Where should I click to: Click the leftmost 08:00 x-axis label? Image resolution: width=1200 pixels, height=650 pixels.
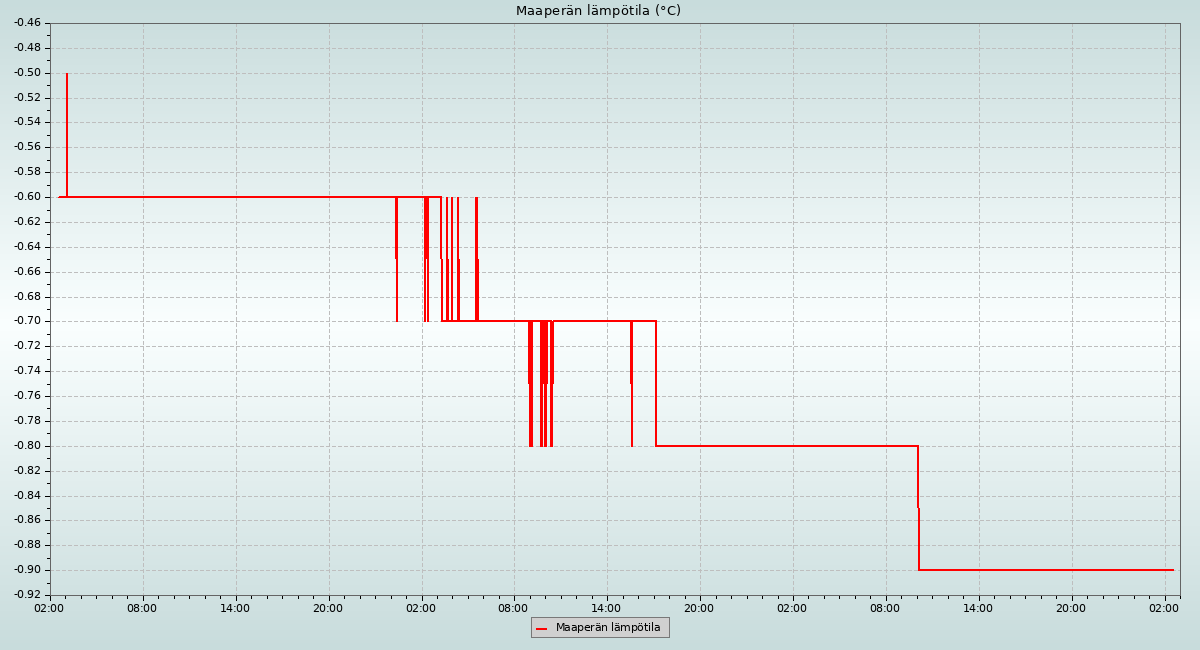(x=142, y=608)
